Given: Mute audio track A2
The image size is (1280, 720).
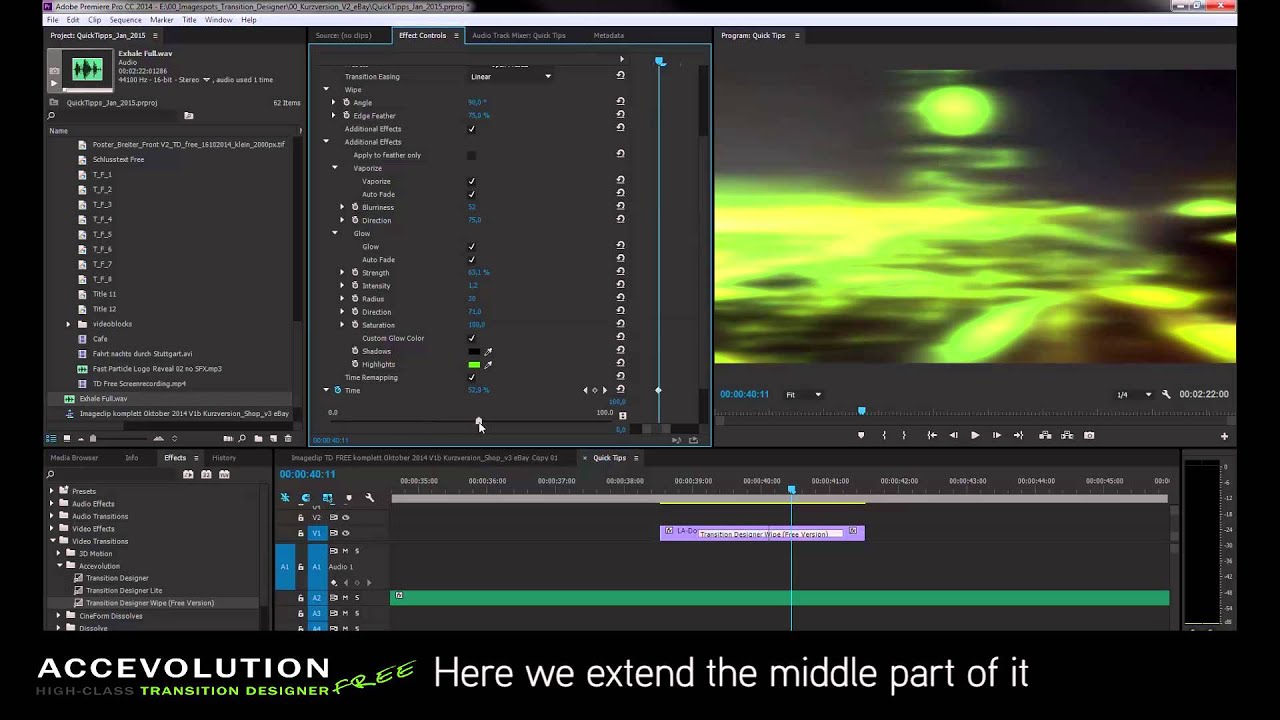Looking at the screenshot, I should tap(346, 597).
